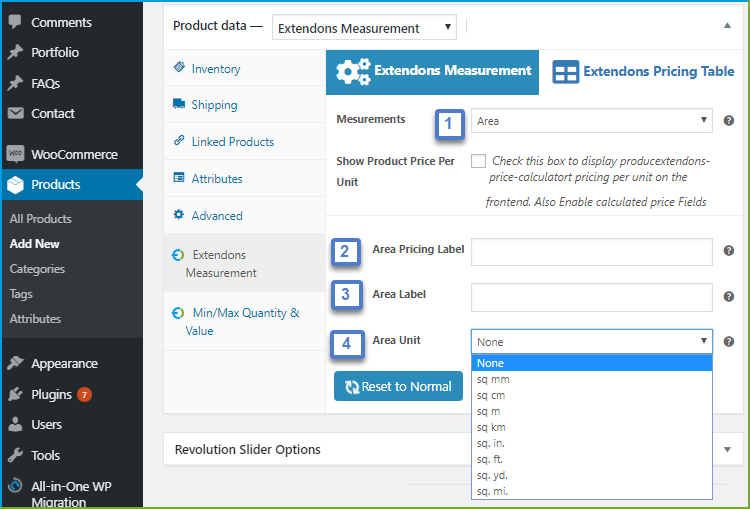Click the Tools wrench icon
The width and height of the screenshot is (750, 509).
click(15, 455)
